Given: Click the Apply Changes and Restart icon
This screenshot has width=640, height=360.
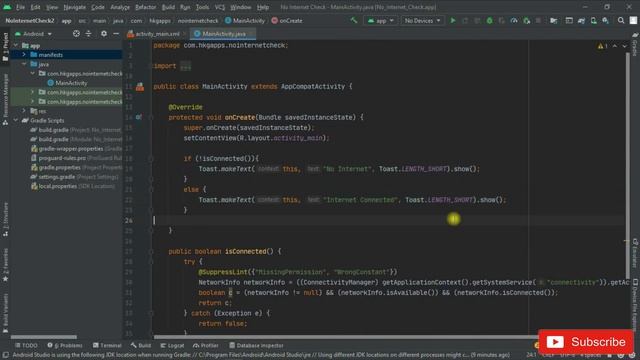Looking at the screenshot, I should [x=465, y=20].
